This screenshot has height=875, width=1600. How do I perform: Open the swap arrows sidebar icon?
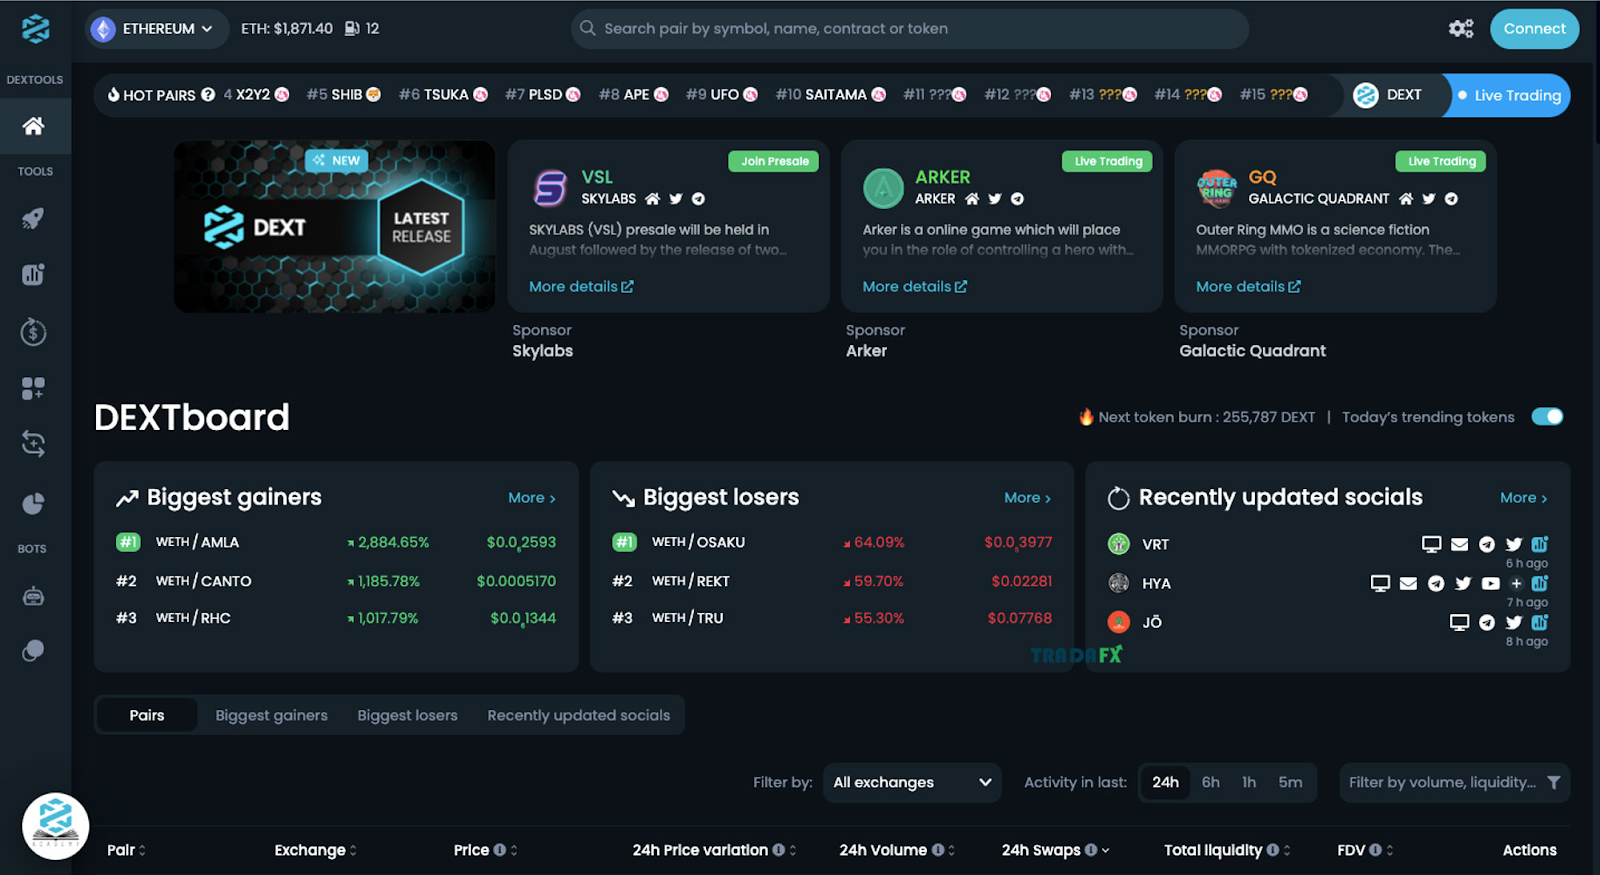point(33,444)
